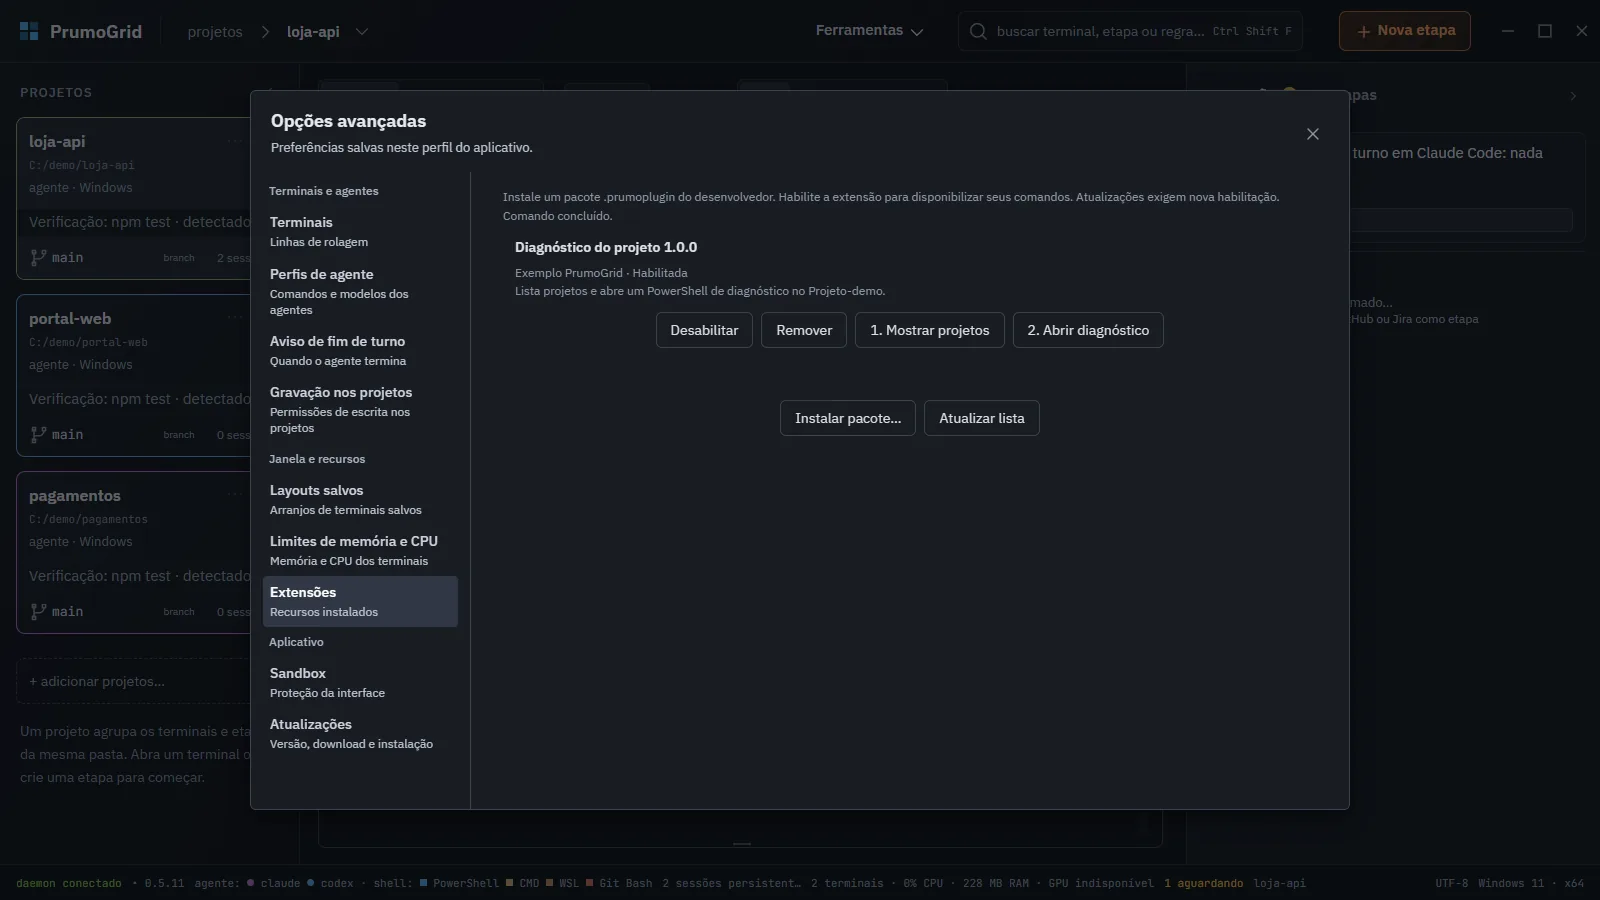The width and height of the screenshot is (1600, 900).
Task: Click codex agent in the status bar
Action: 330,883
